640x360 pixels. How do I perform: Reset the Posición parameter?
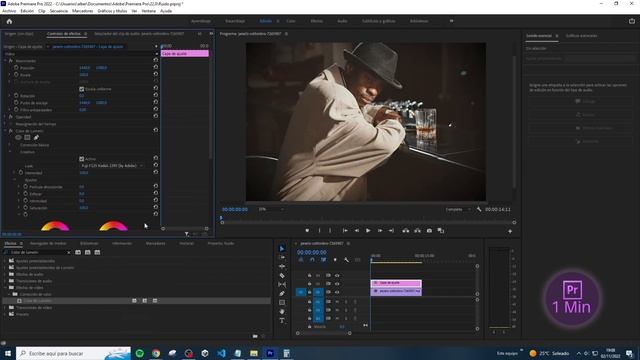156,67
